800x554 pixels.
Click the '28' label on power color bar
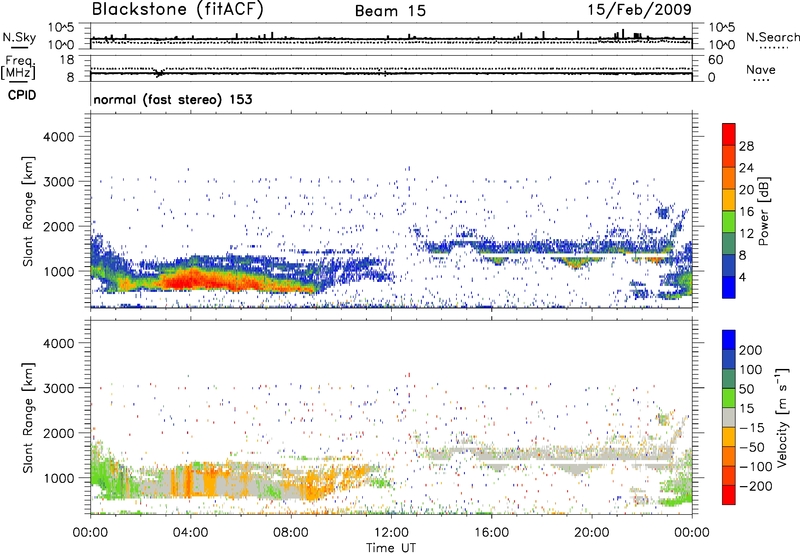click(746, 146)
